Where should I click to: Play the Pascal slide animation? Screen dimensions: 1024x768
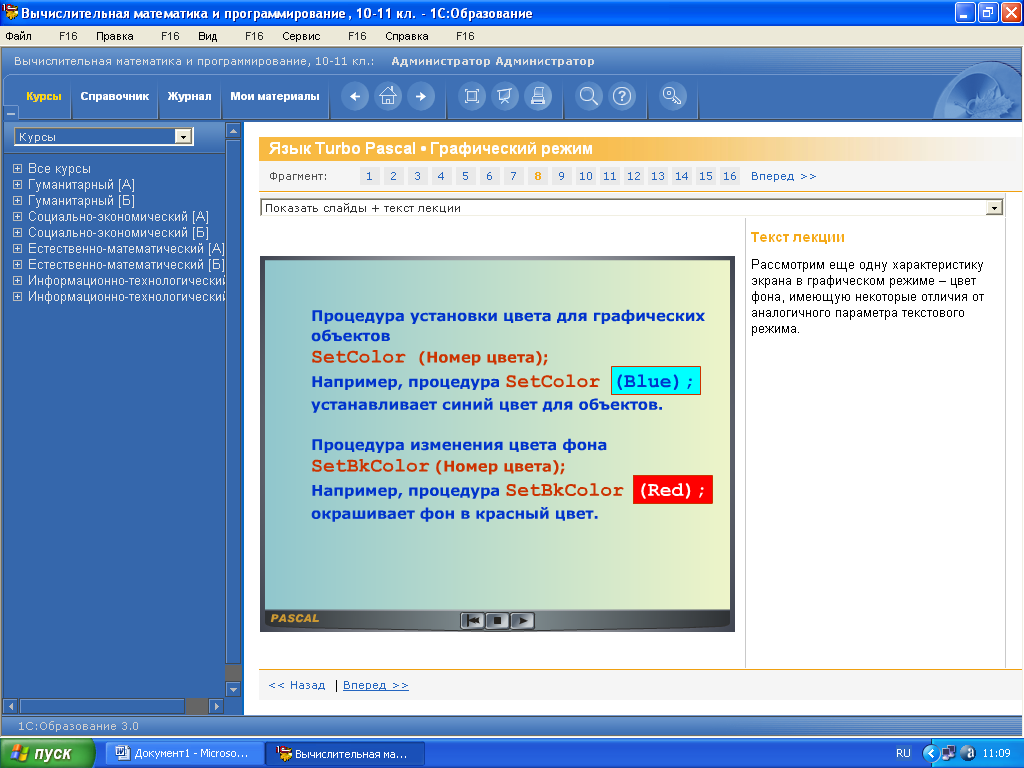522,620
